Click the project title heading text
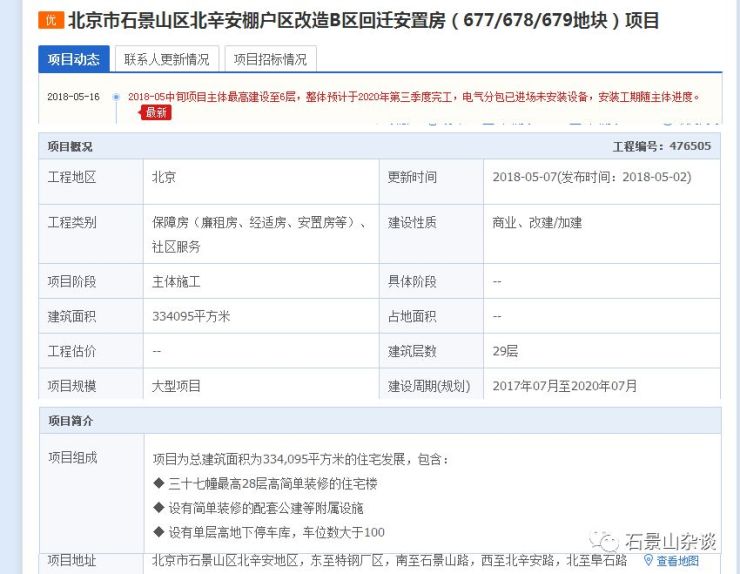Viewport: 740px width, 574px height. (x=363, y=21)
